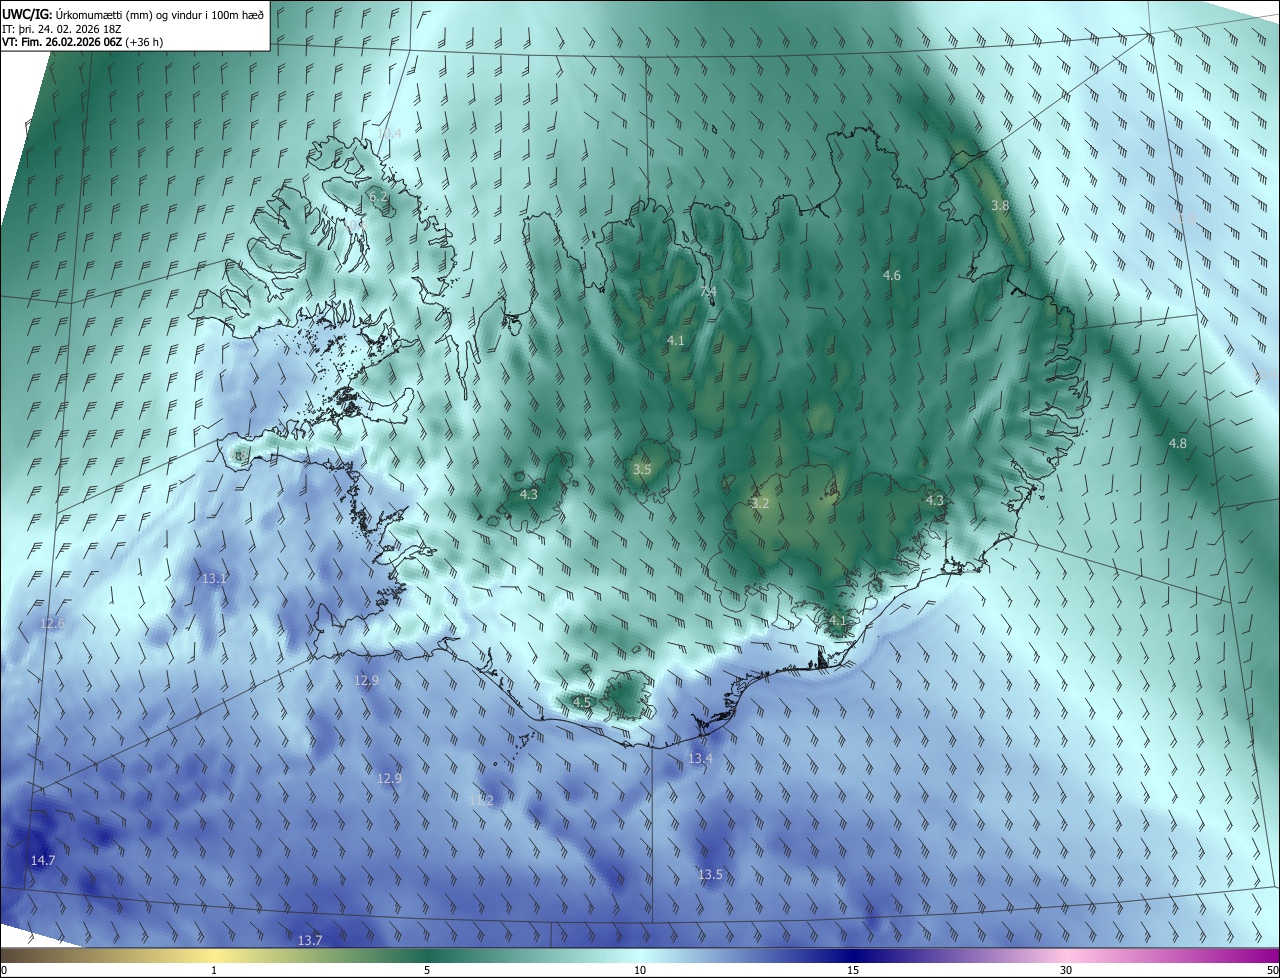Screen dimensions: 1280x978
Task: Click the color scale legend bar
Action: [x=640, y=956]
